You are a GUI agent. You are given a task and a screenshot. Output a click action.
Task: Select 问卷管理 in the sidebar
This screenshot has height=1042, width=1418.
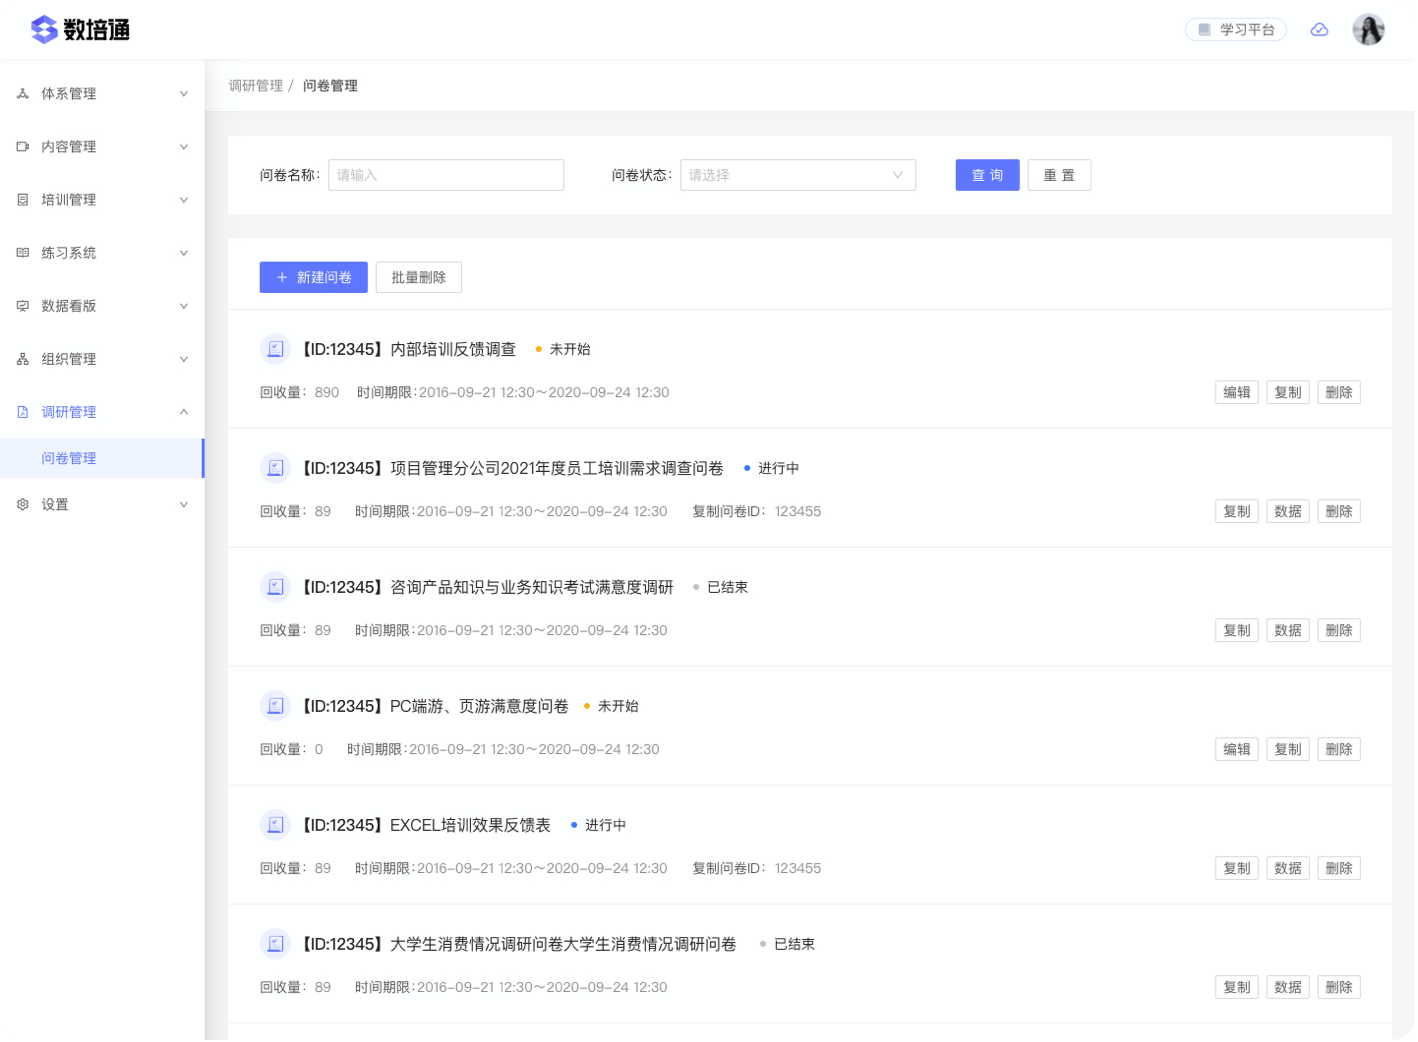point(69,458)
